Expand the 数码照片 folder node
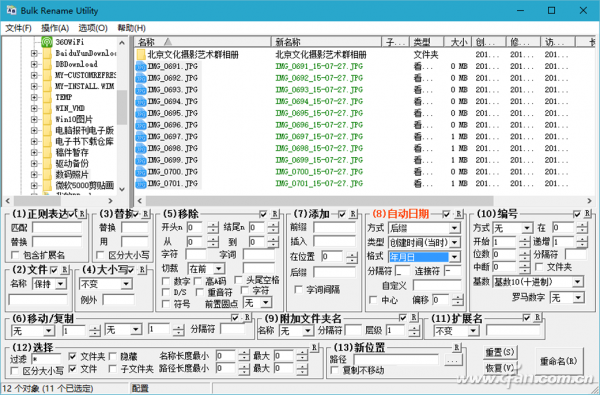This screenshot has width=600, height=395. pos(34,175)
